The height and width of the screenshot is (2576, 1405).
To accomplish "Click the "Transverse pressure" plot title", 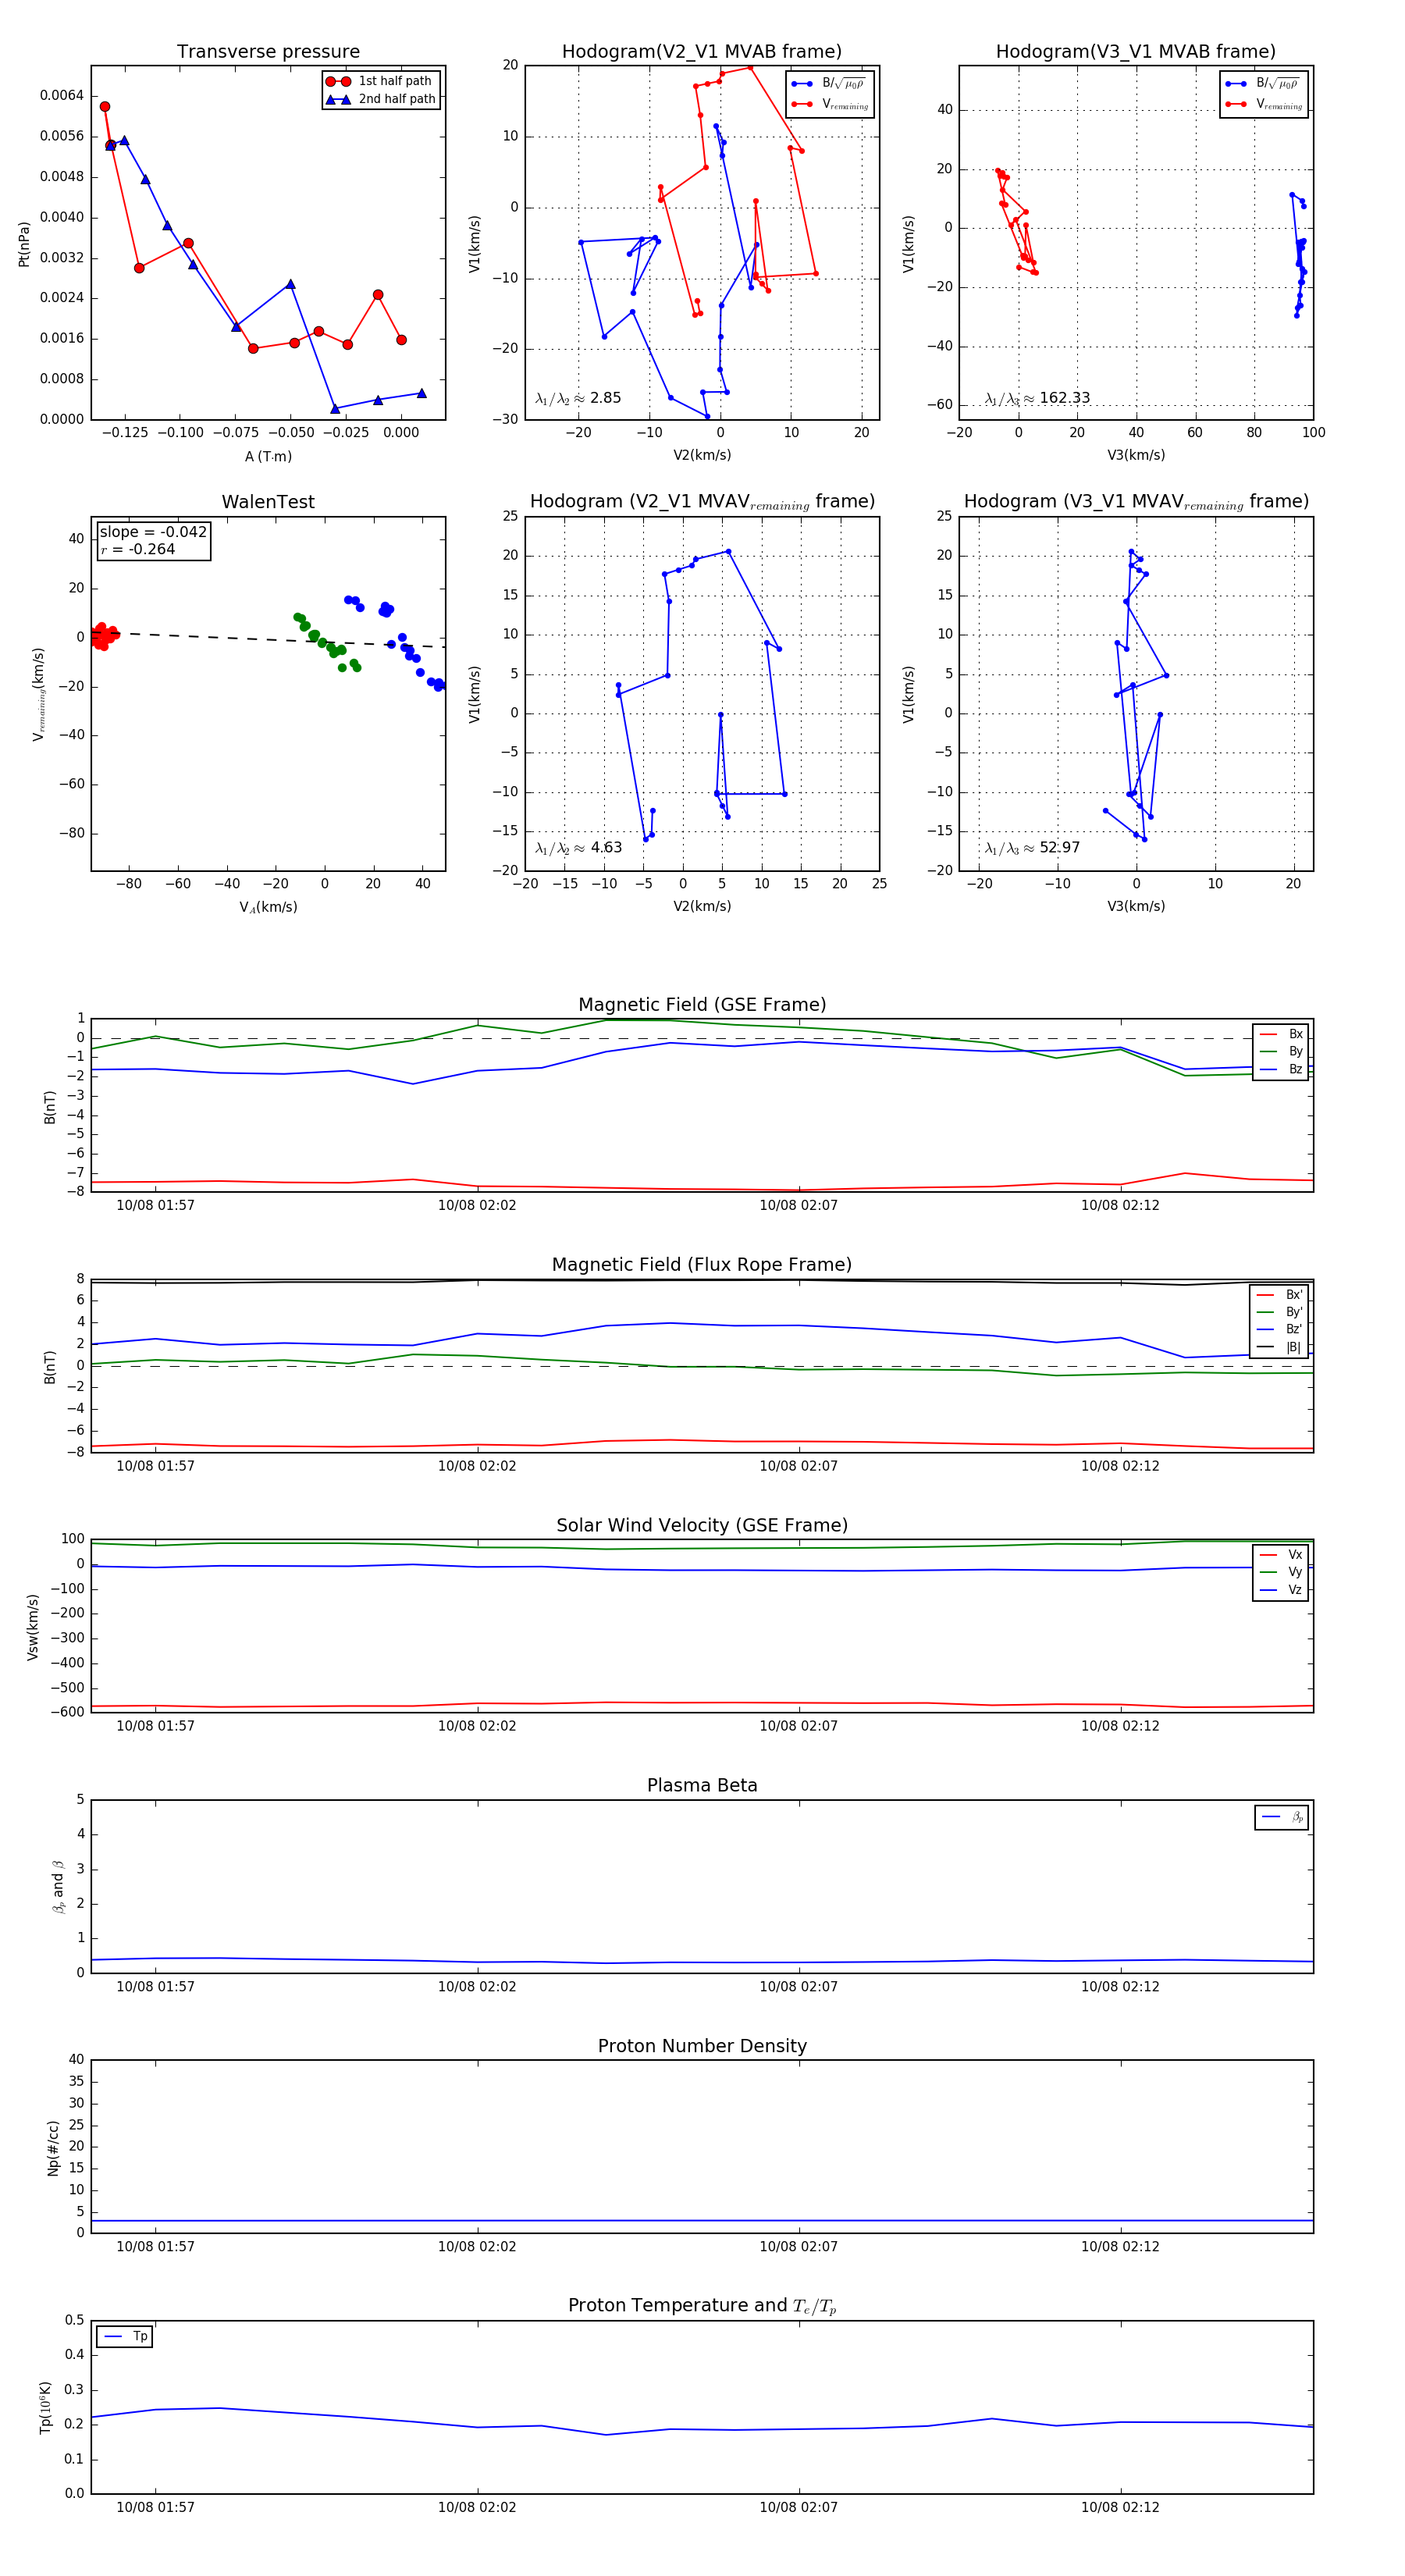I will click(268, 52).
